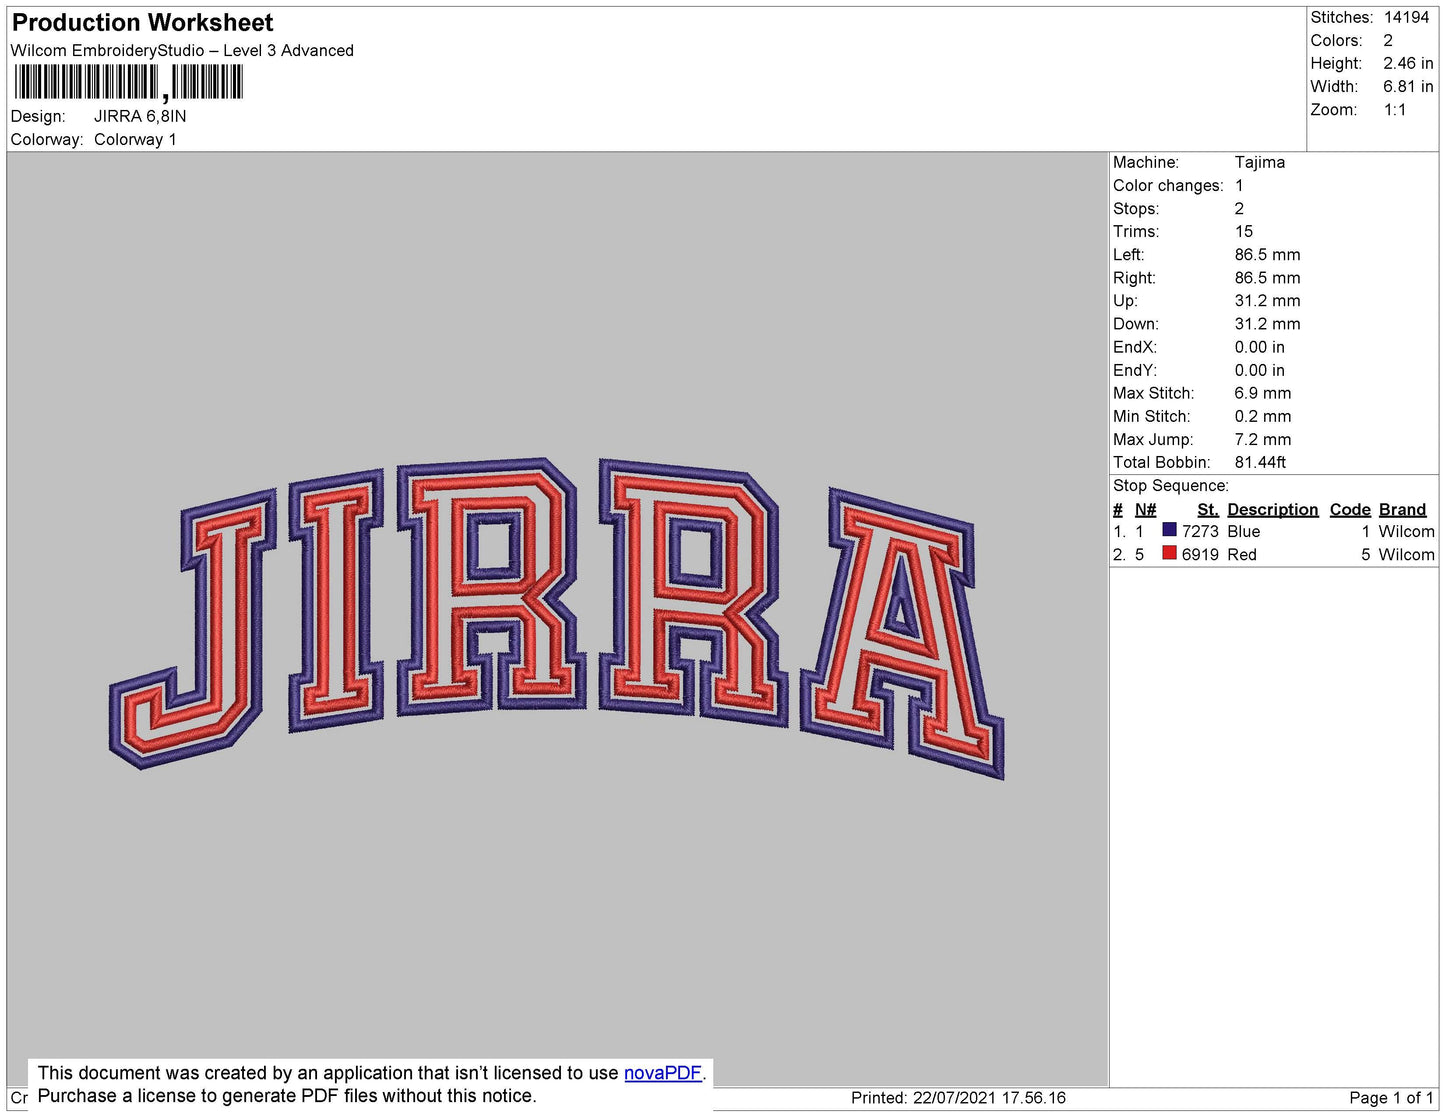Click the Page 1 of 1 indicator
1445x1117 pixels.
coord(1391,1098)
